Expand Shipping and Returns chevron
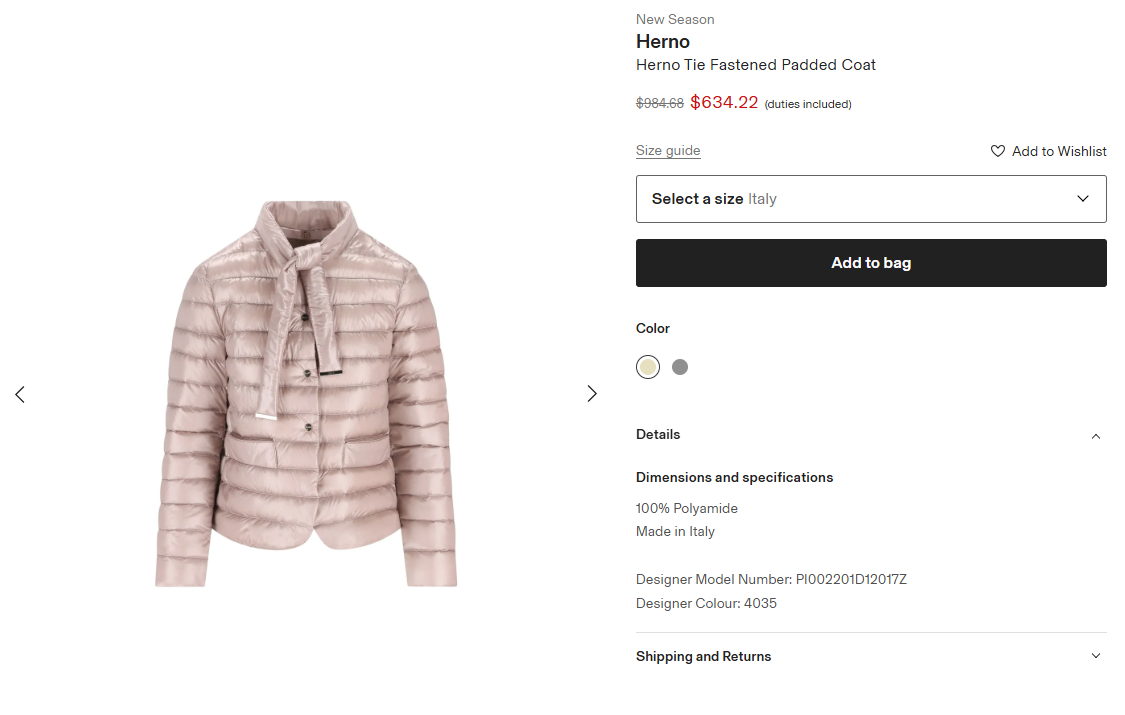 coord(1096,657)
